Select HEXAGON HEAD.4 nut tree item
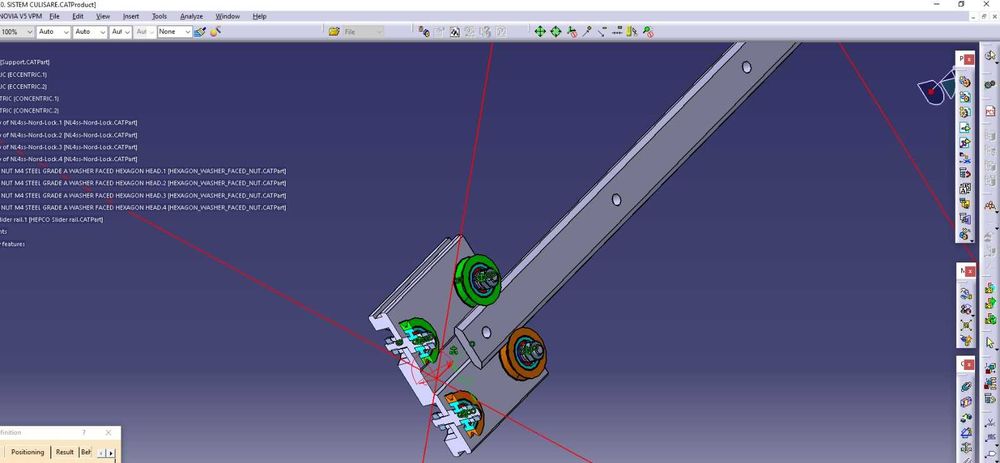 [x=143, y=207]
